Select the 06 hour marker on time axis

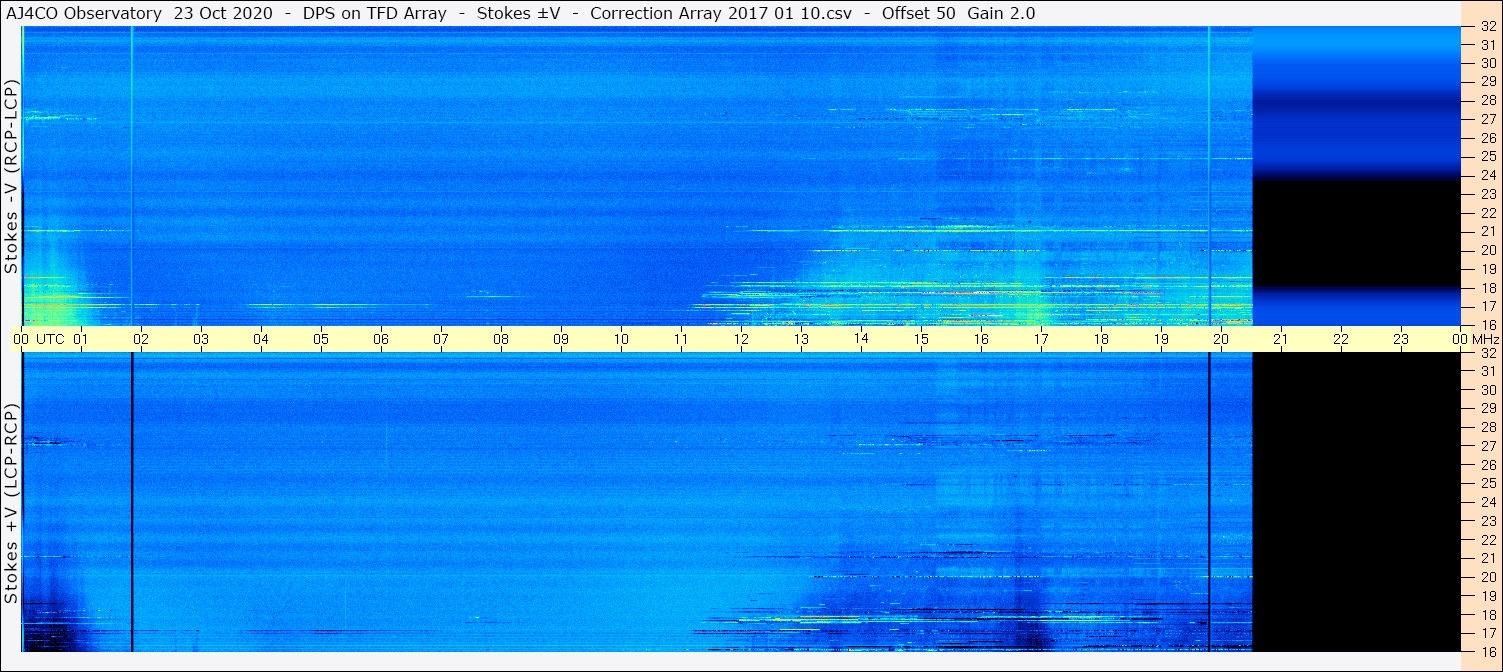click(x=381, y=339)
